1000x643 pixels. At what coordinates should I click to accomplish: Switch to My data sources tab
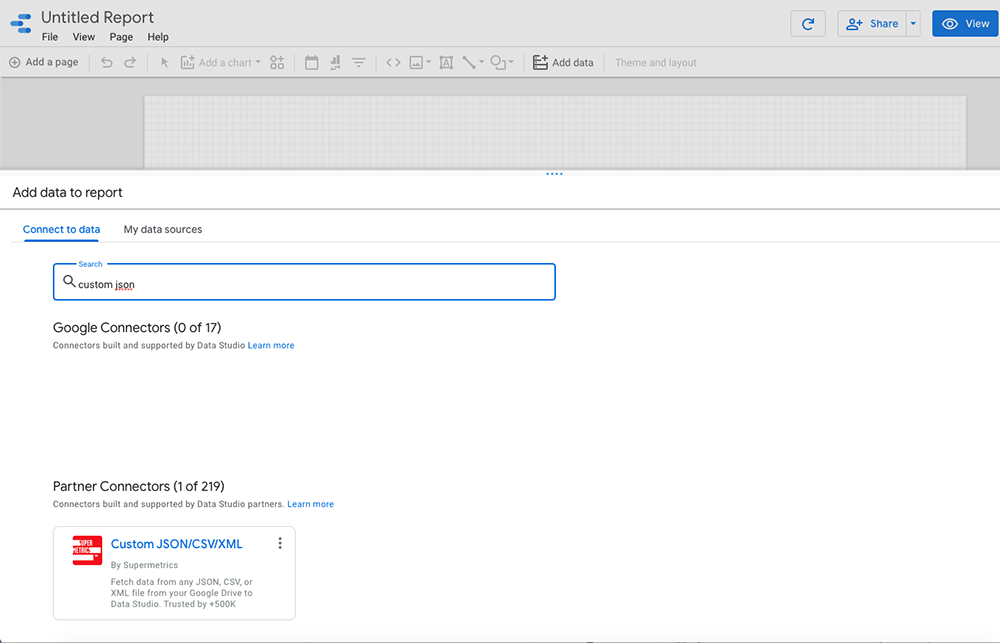click(163, 230)
